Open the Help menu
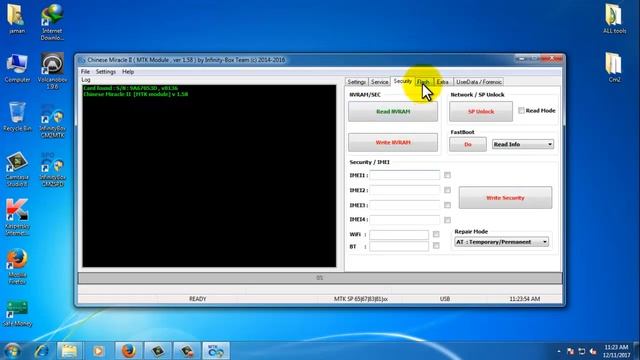Image resolution: width=640 pixels, height=360 pixels. point(128,72)
